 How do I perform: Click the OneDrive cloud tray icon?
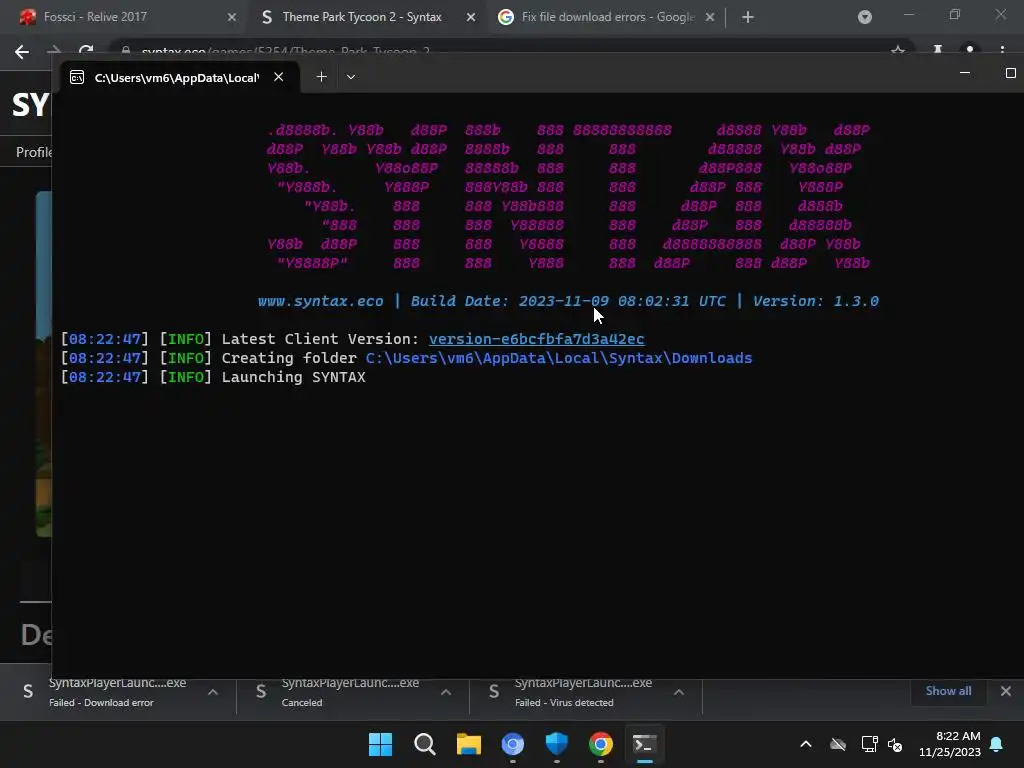coord(838,744)
